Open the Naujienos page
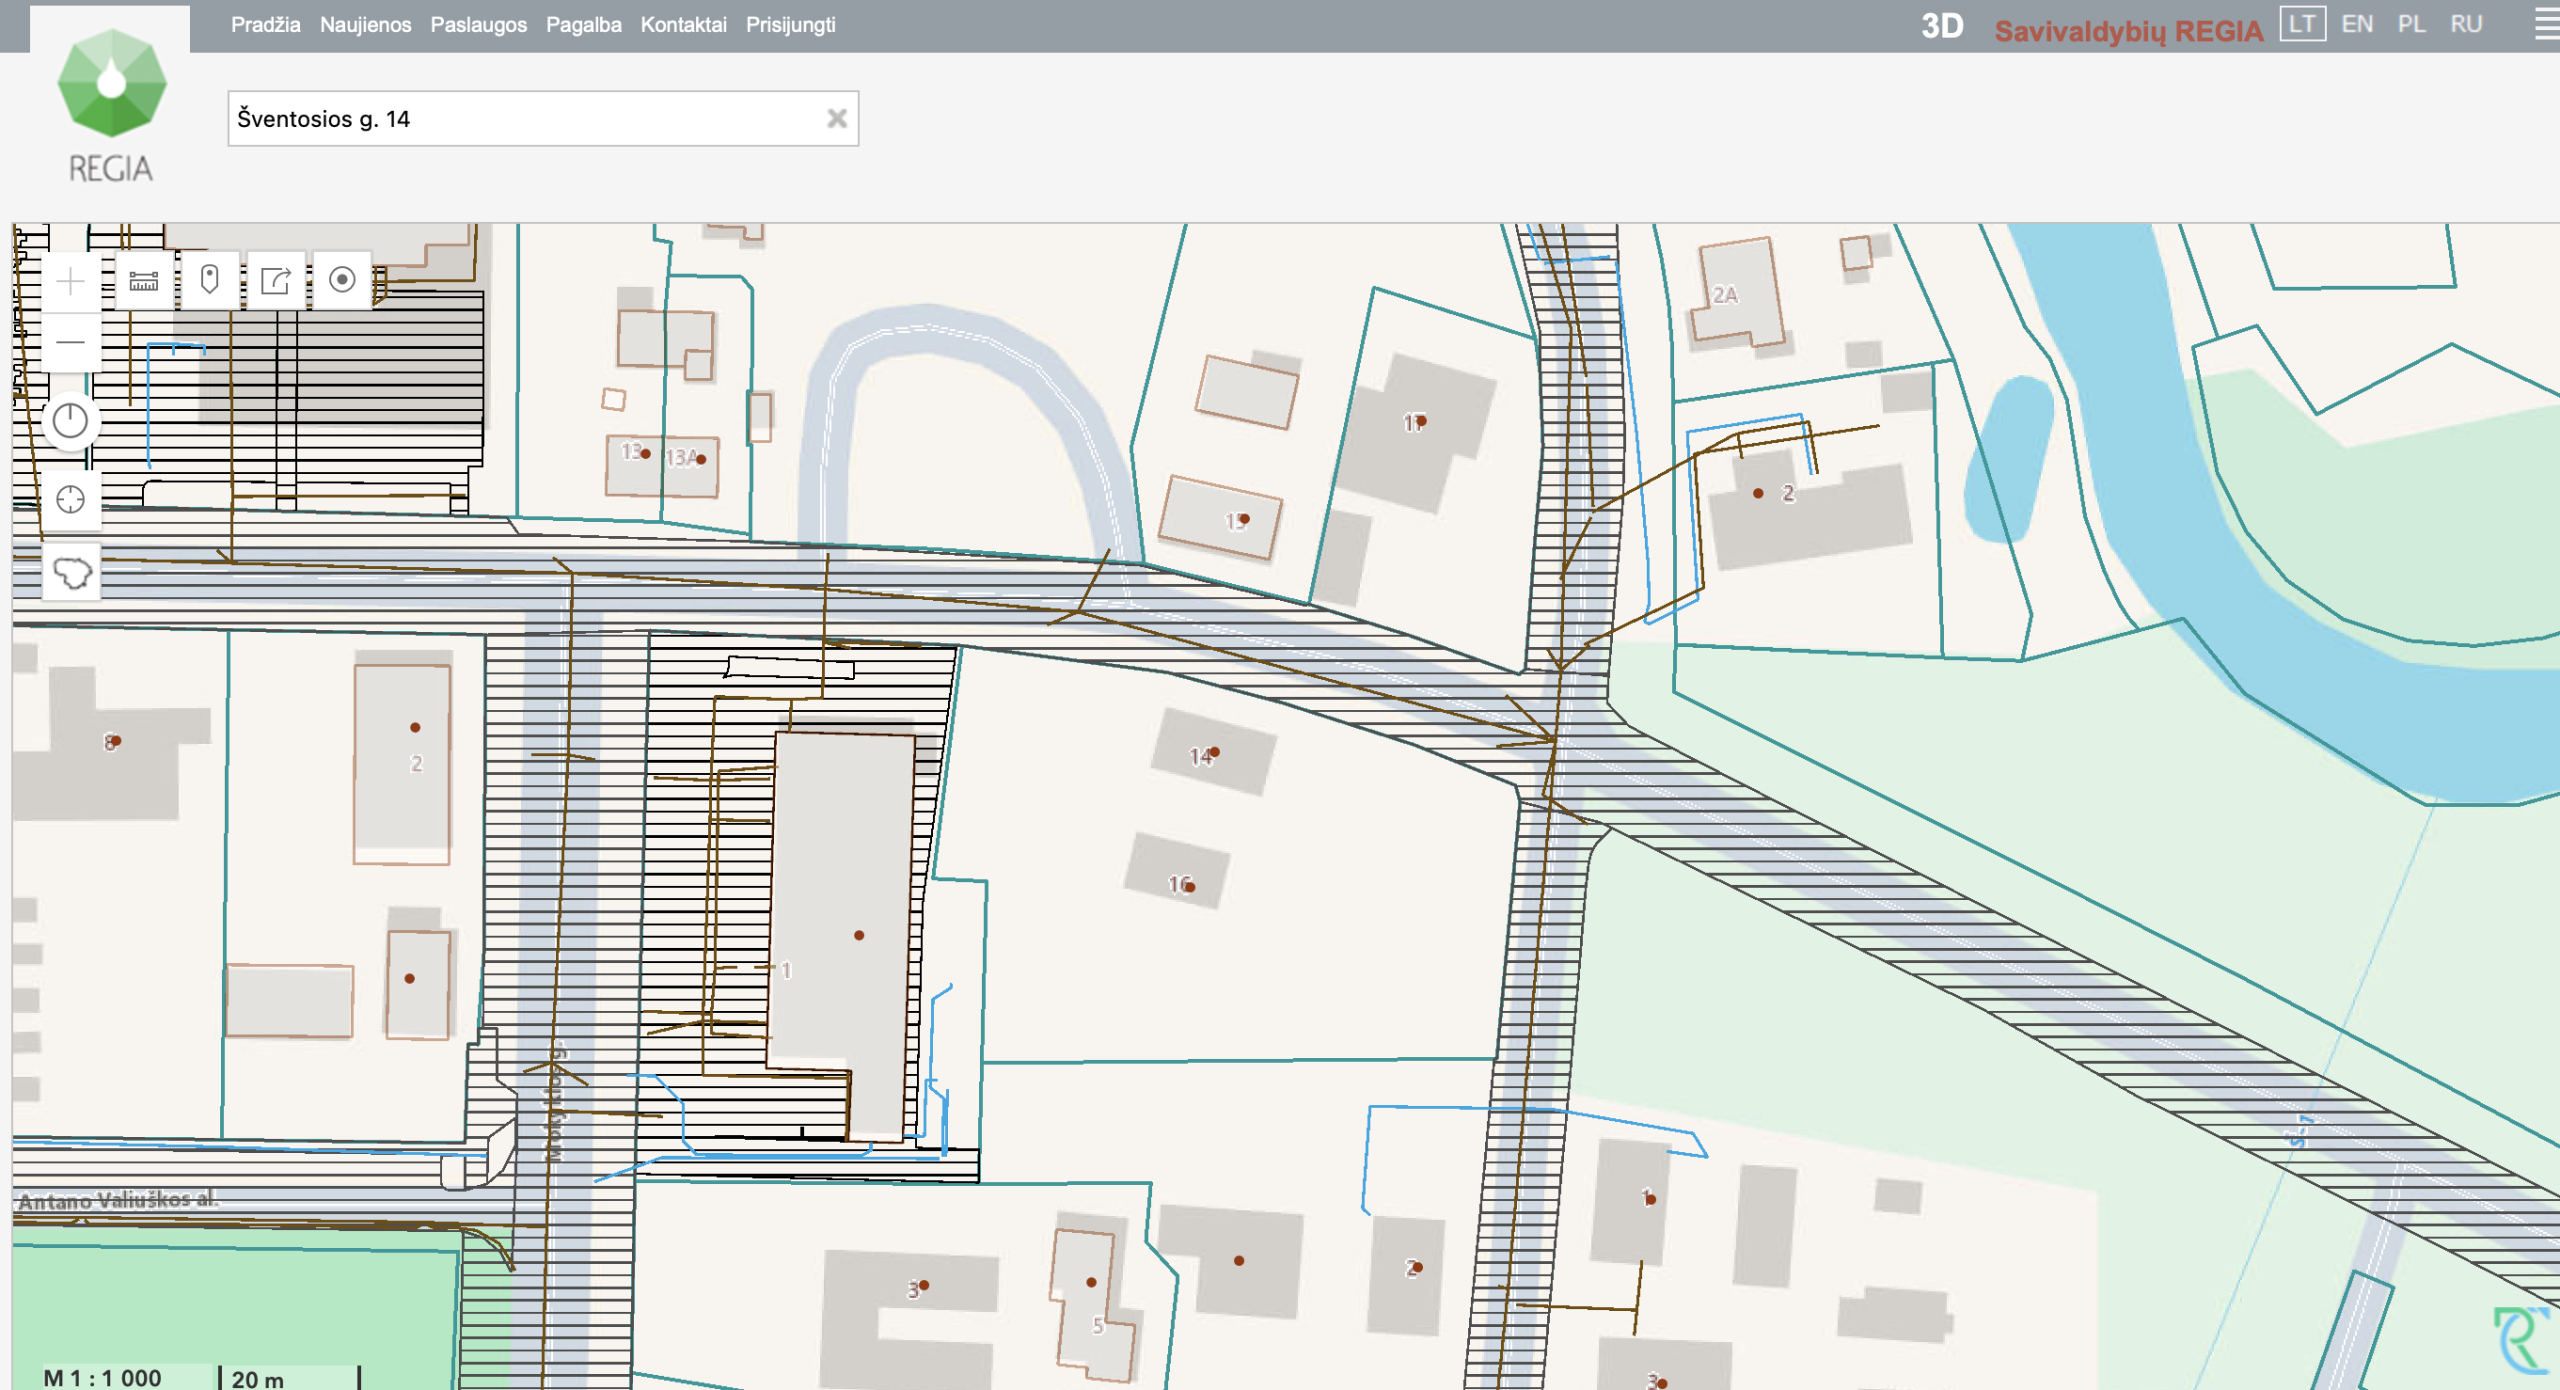Screen dimensions: 2560x1390 tap(365, 25)
